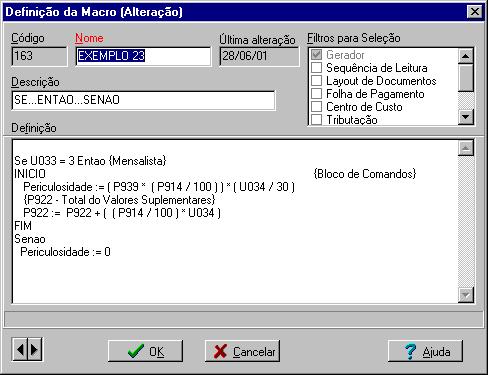Check the Folha de Pagamento filter

tap(316, 94)
